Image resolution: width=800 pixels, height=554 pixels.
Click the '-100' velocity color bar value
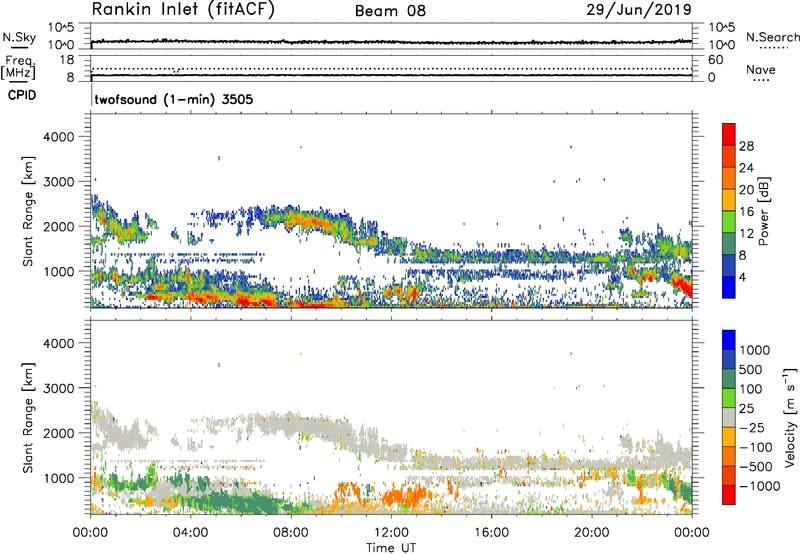coord(756,447)
